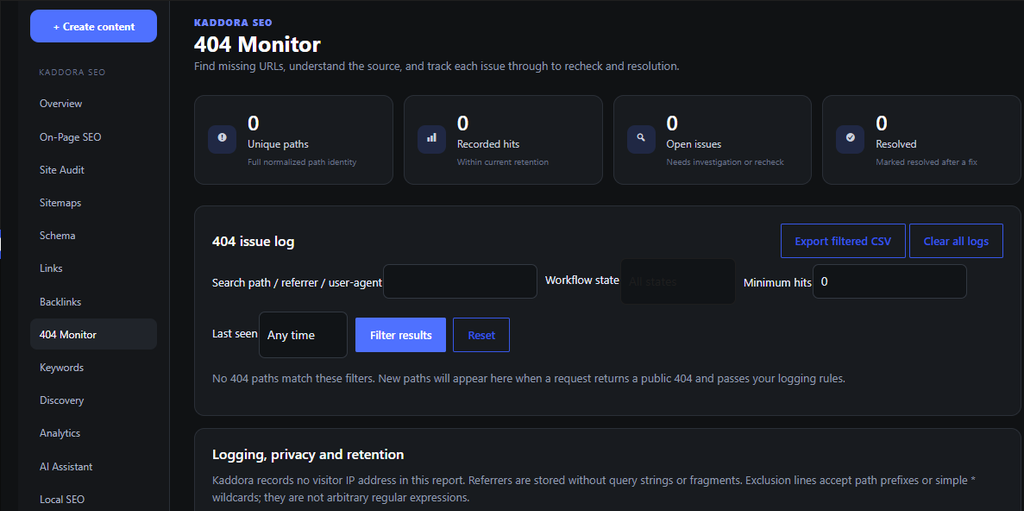Click the Open issues stat card
1024x511 pixels.
[x=712, y=140]
